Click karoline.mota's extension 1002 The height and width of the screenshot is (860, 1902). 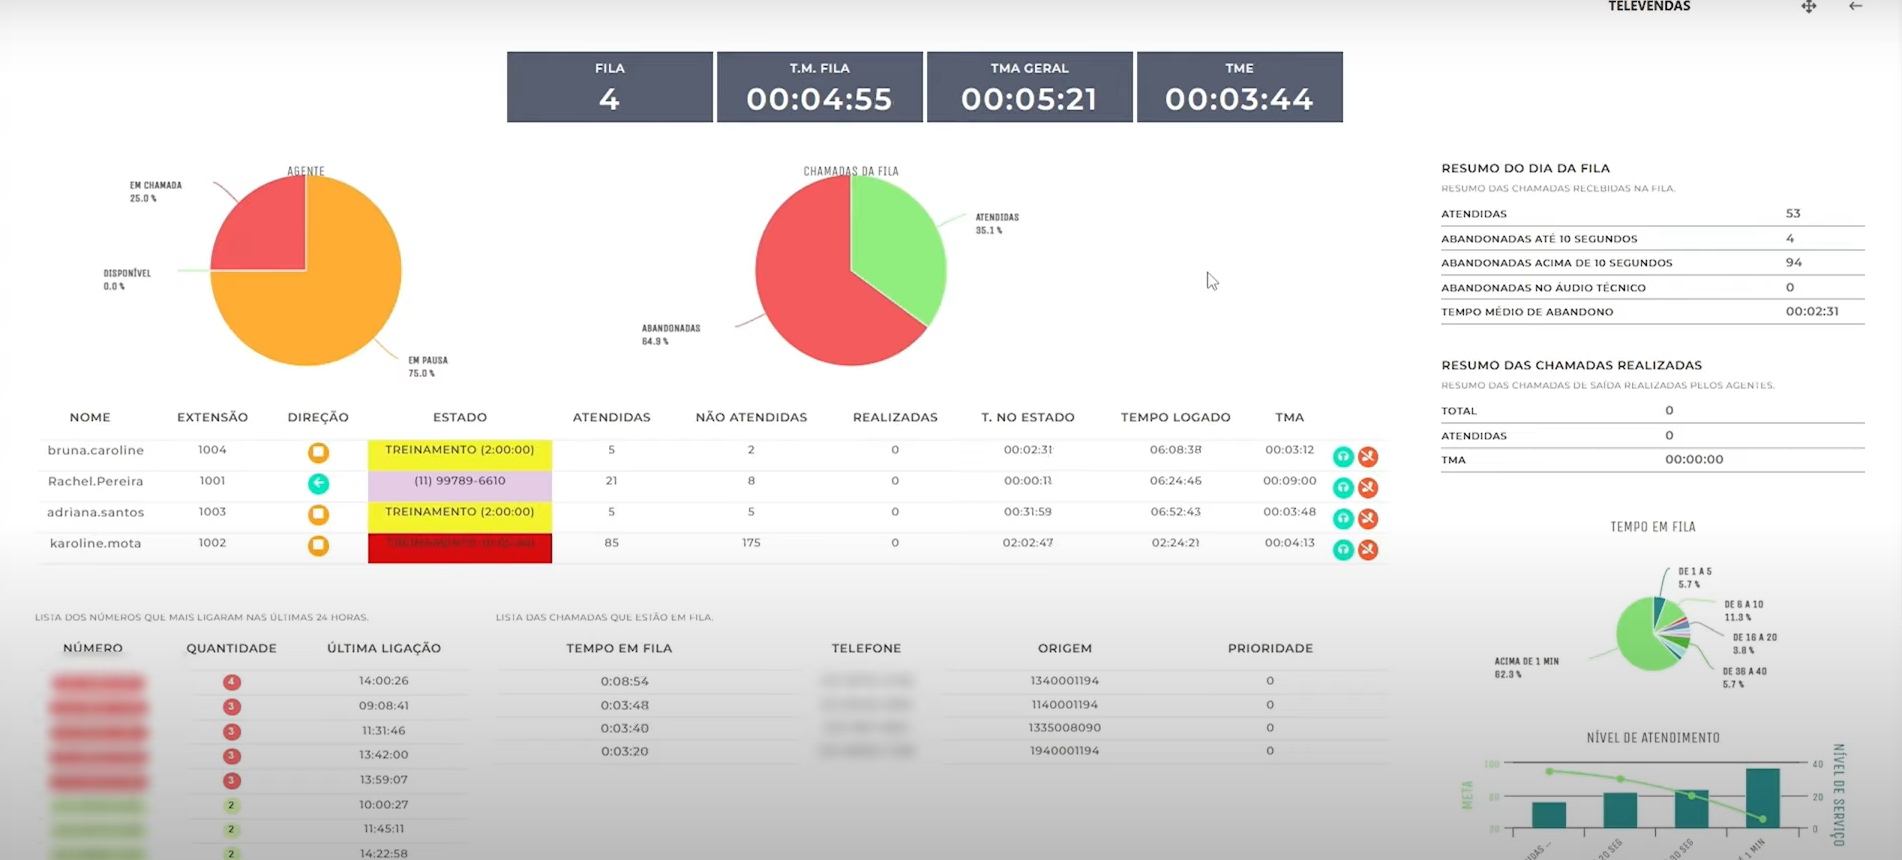[x=212, y=542]
